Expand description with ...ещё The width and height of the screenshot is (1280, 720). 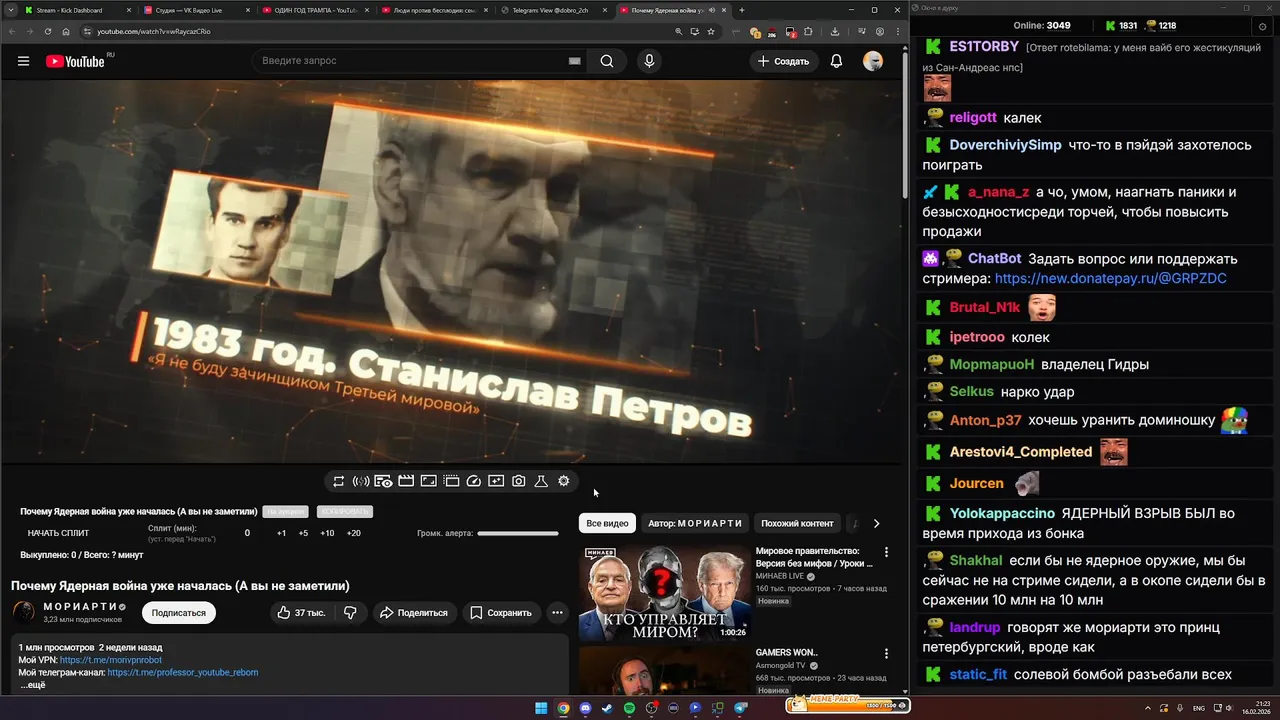33,685
